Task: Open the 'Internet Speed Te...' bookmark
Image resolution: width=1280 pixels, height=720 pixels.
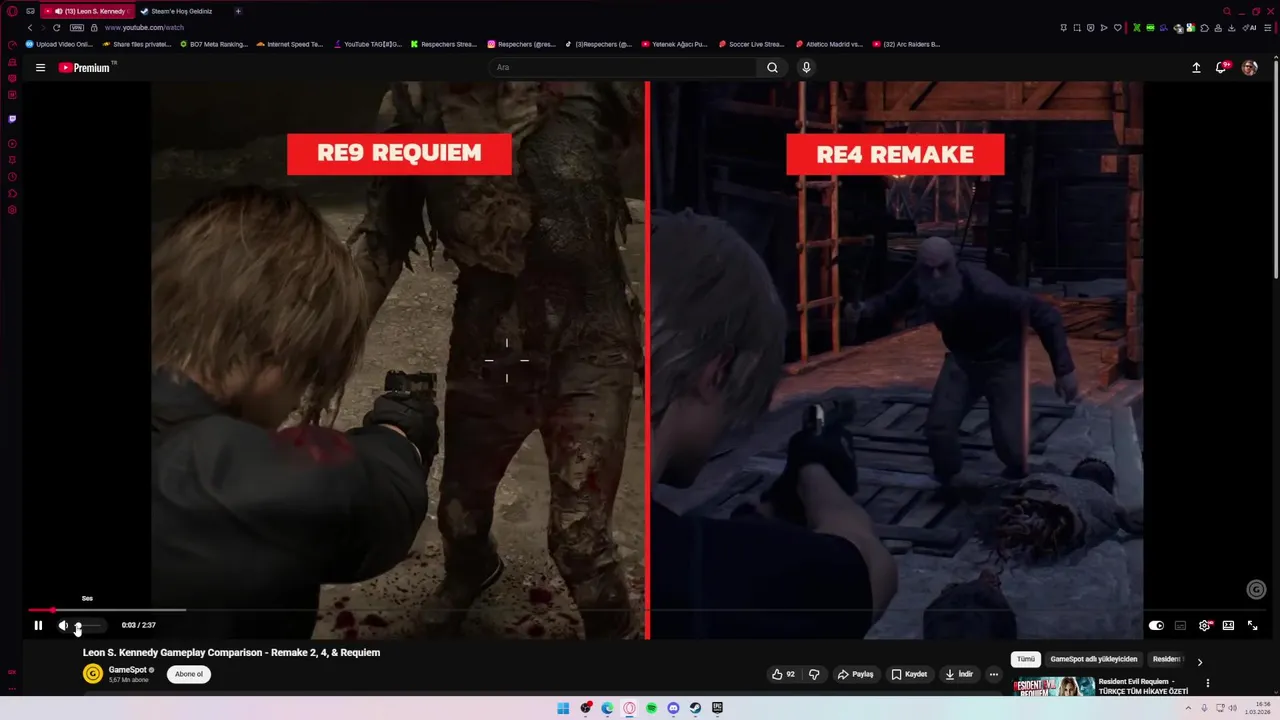Action: (290, 44)
